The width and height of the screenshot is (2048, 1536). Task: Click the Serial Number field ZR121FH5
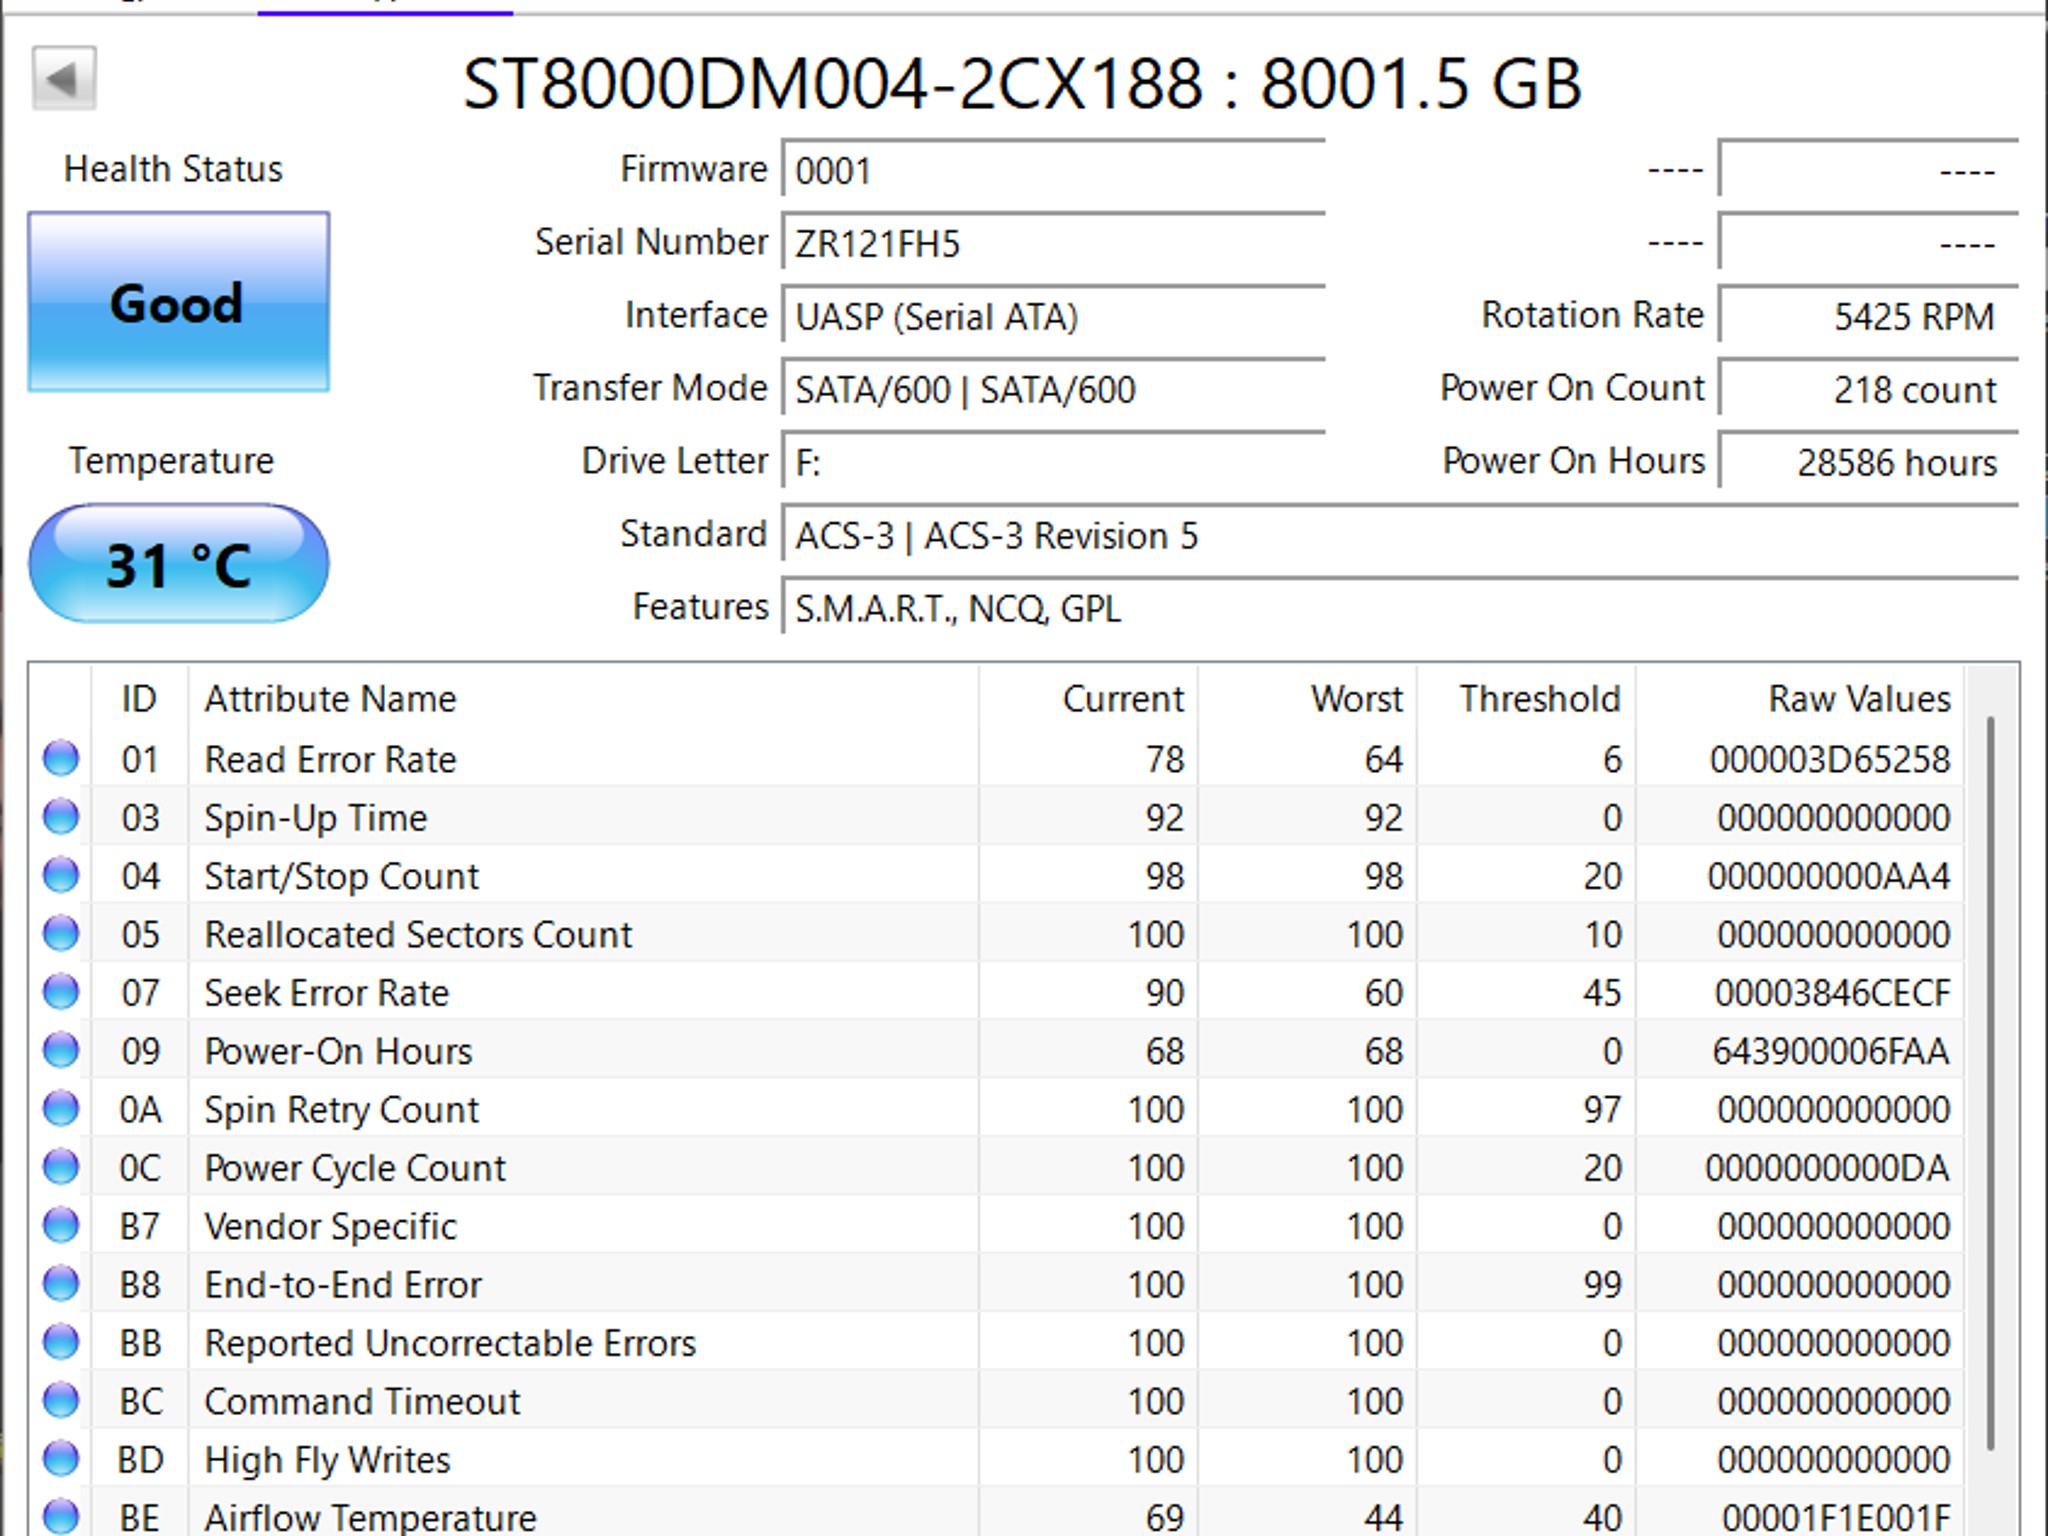1054,243
